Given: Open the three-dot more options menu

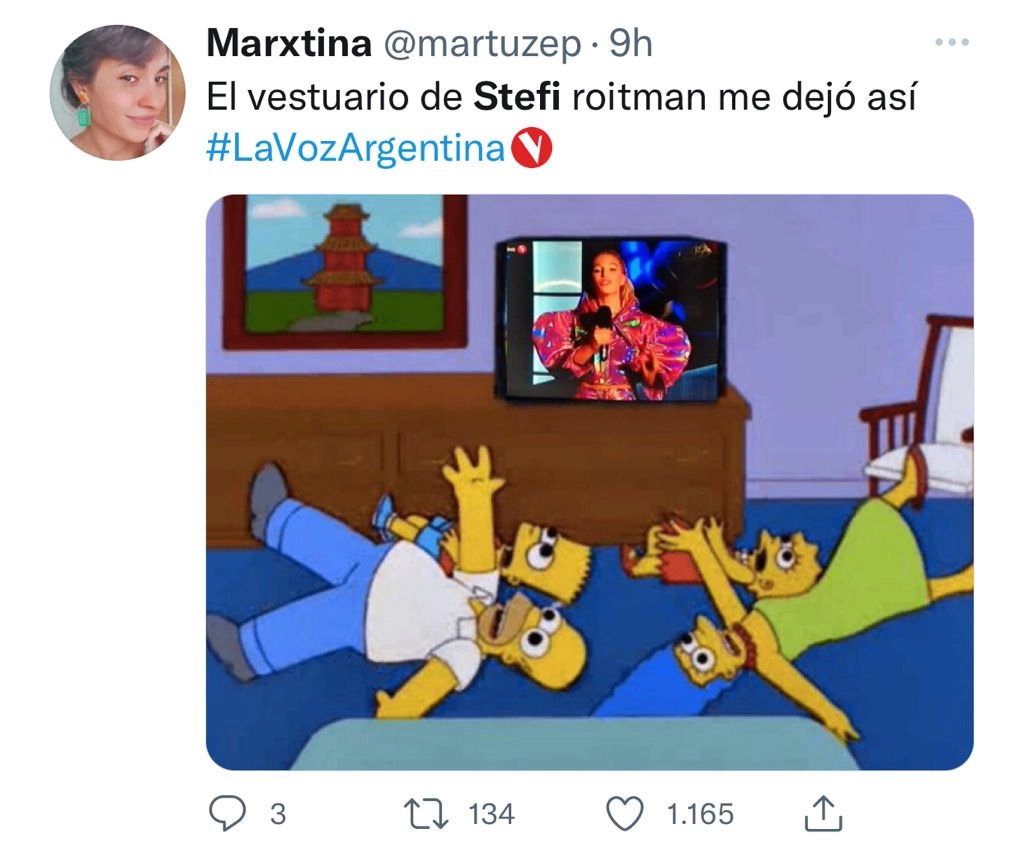Looking at the screenshot, I should point(952,42).
